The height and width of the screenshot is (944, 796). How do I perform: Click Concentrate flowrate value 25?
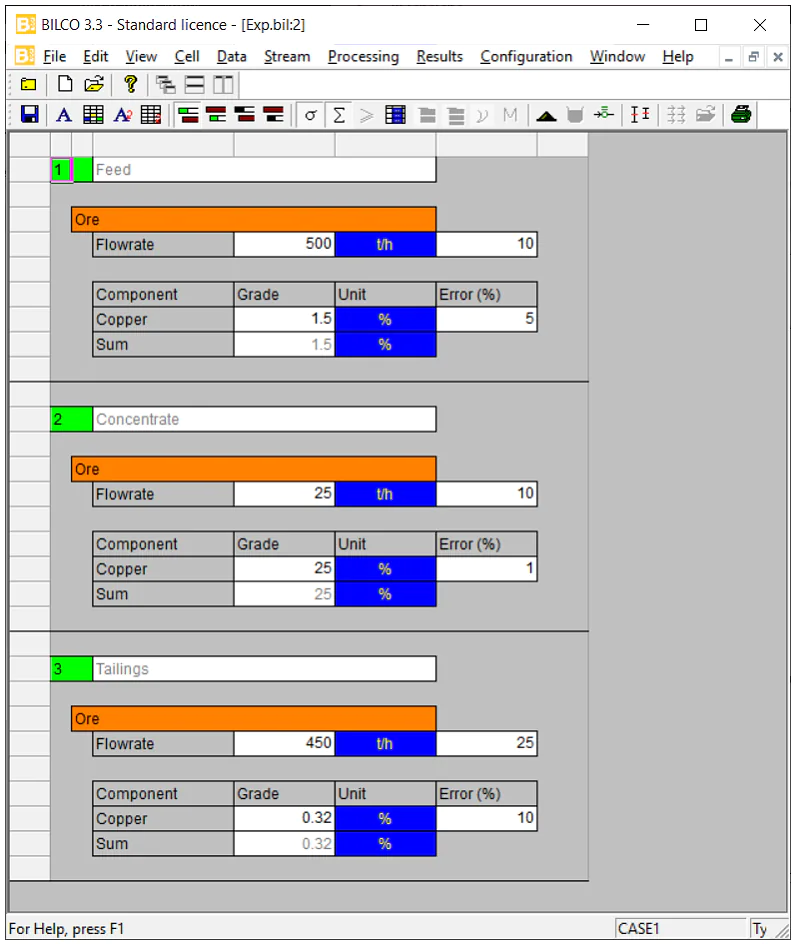tap(284, 494)
